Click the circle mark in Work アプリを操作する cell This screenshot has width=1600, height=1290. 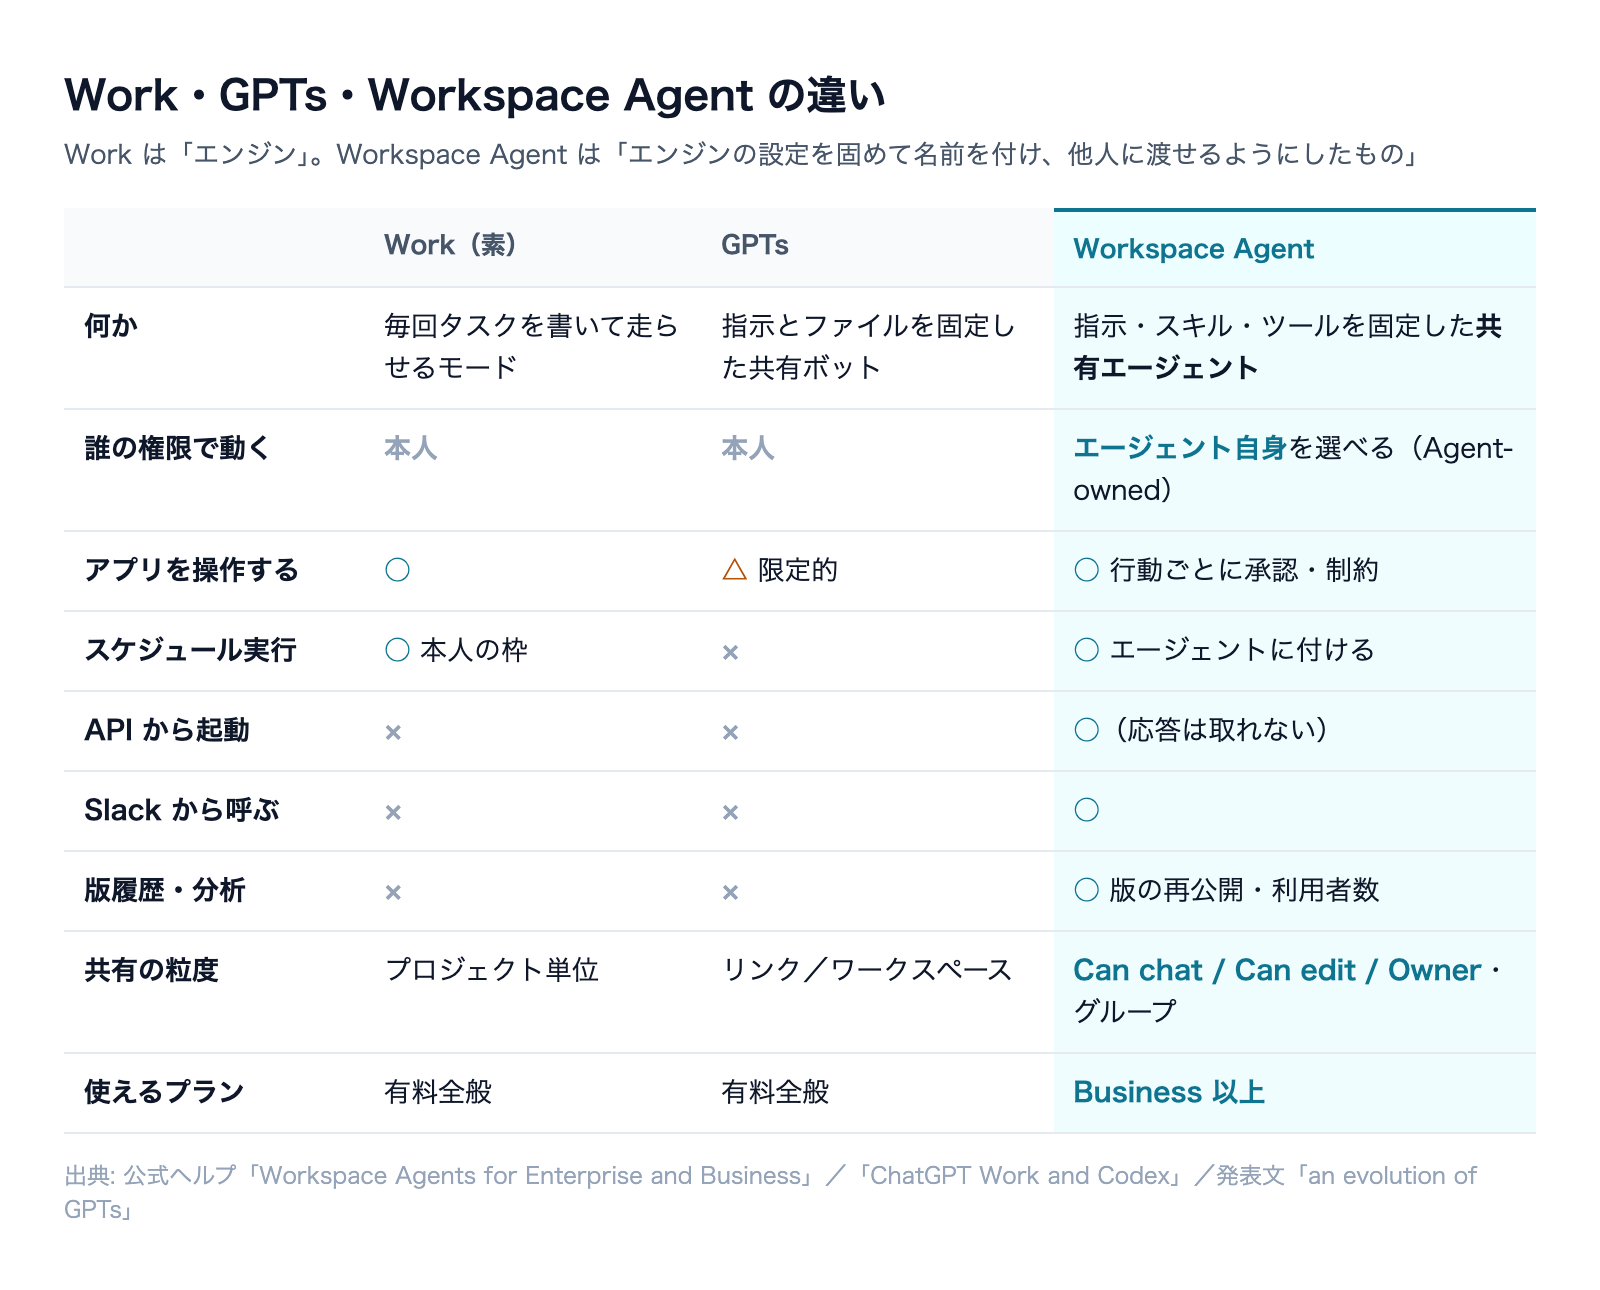click(x=397, y=570)
